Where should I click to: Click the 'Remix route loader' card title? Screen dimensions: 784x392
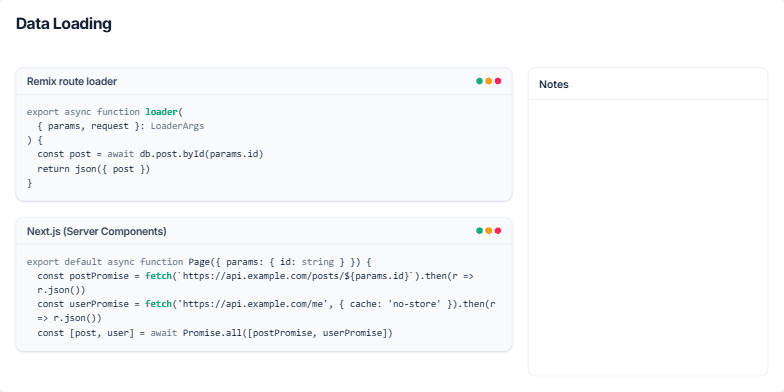pos(72,82)
